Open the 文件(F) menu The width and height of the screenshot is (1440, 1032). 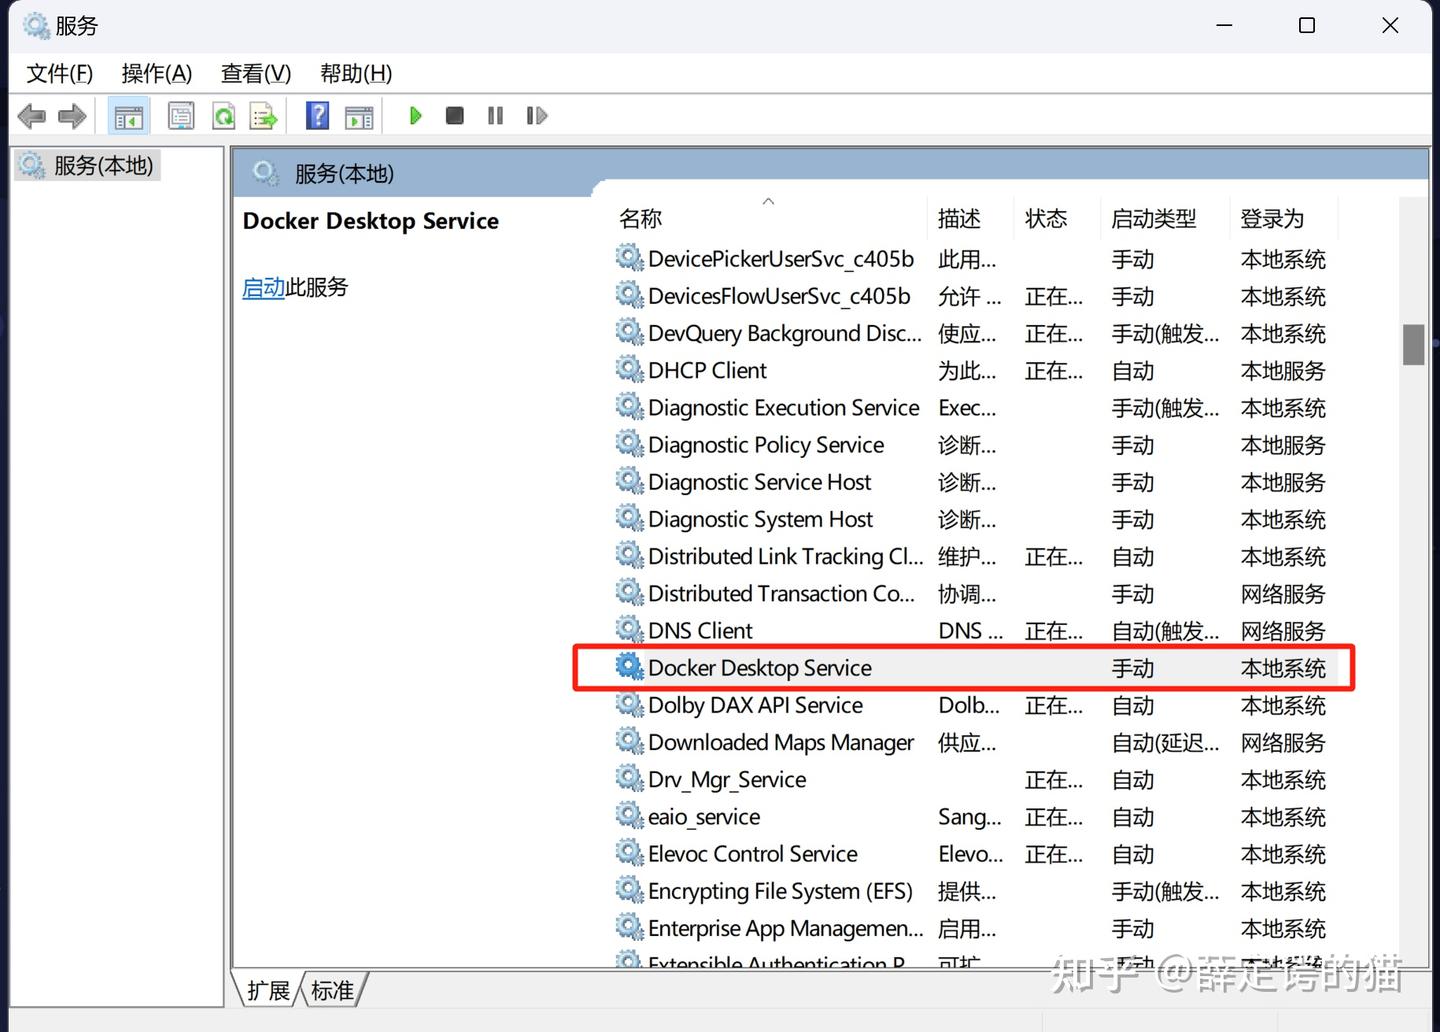click(x=58, y=73)
